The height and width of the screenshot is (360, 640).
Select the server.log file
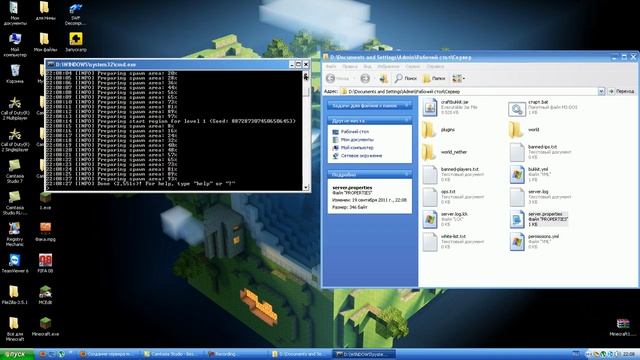click(x=540, y=197)
